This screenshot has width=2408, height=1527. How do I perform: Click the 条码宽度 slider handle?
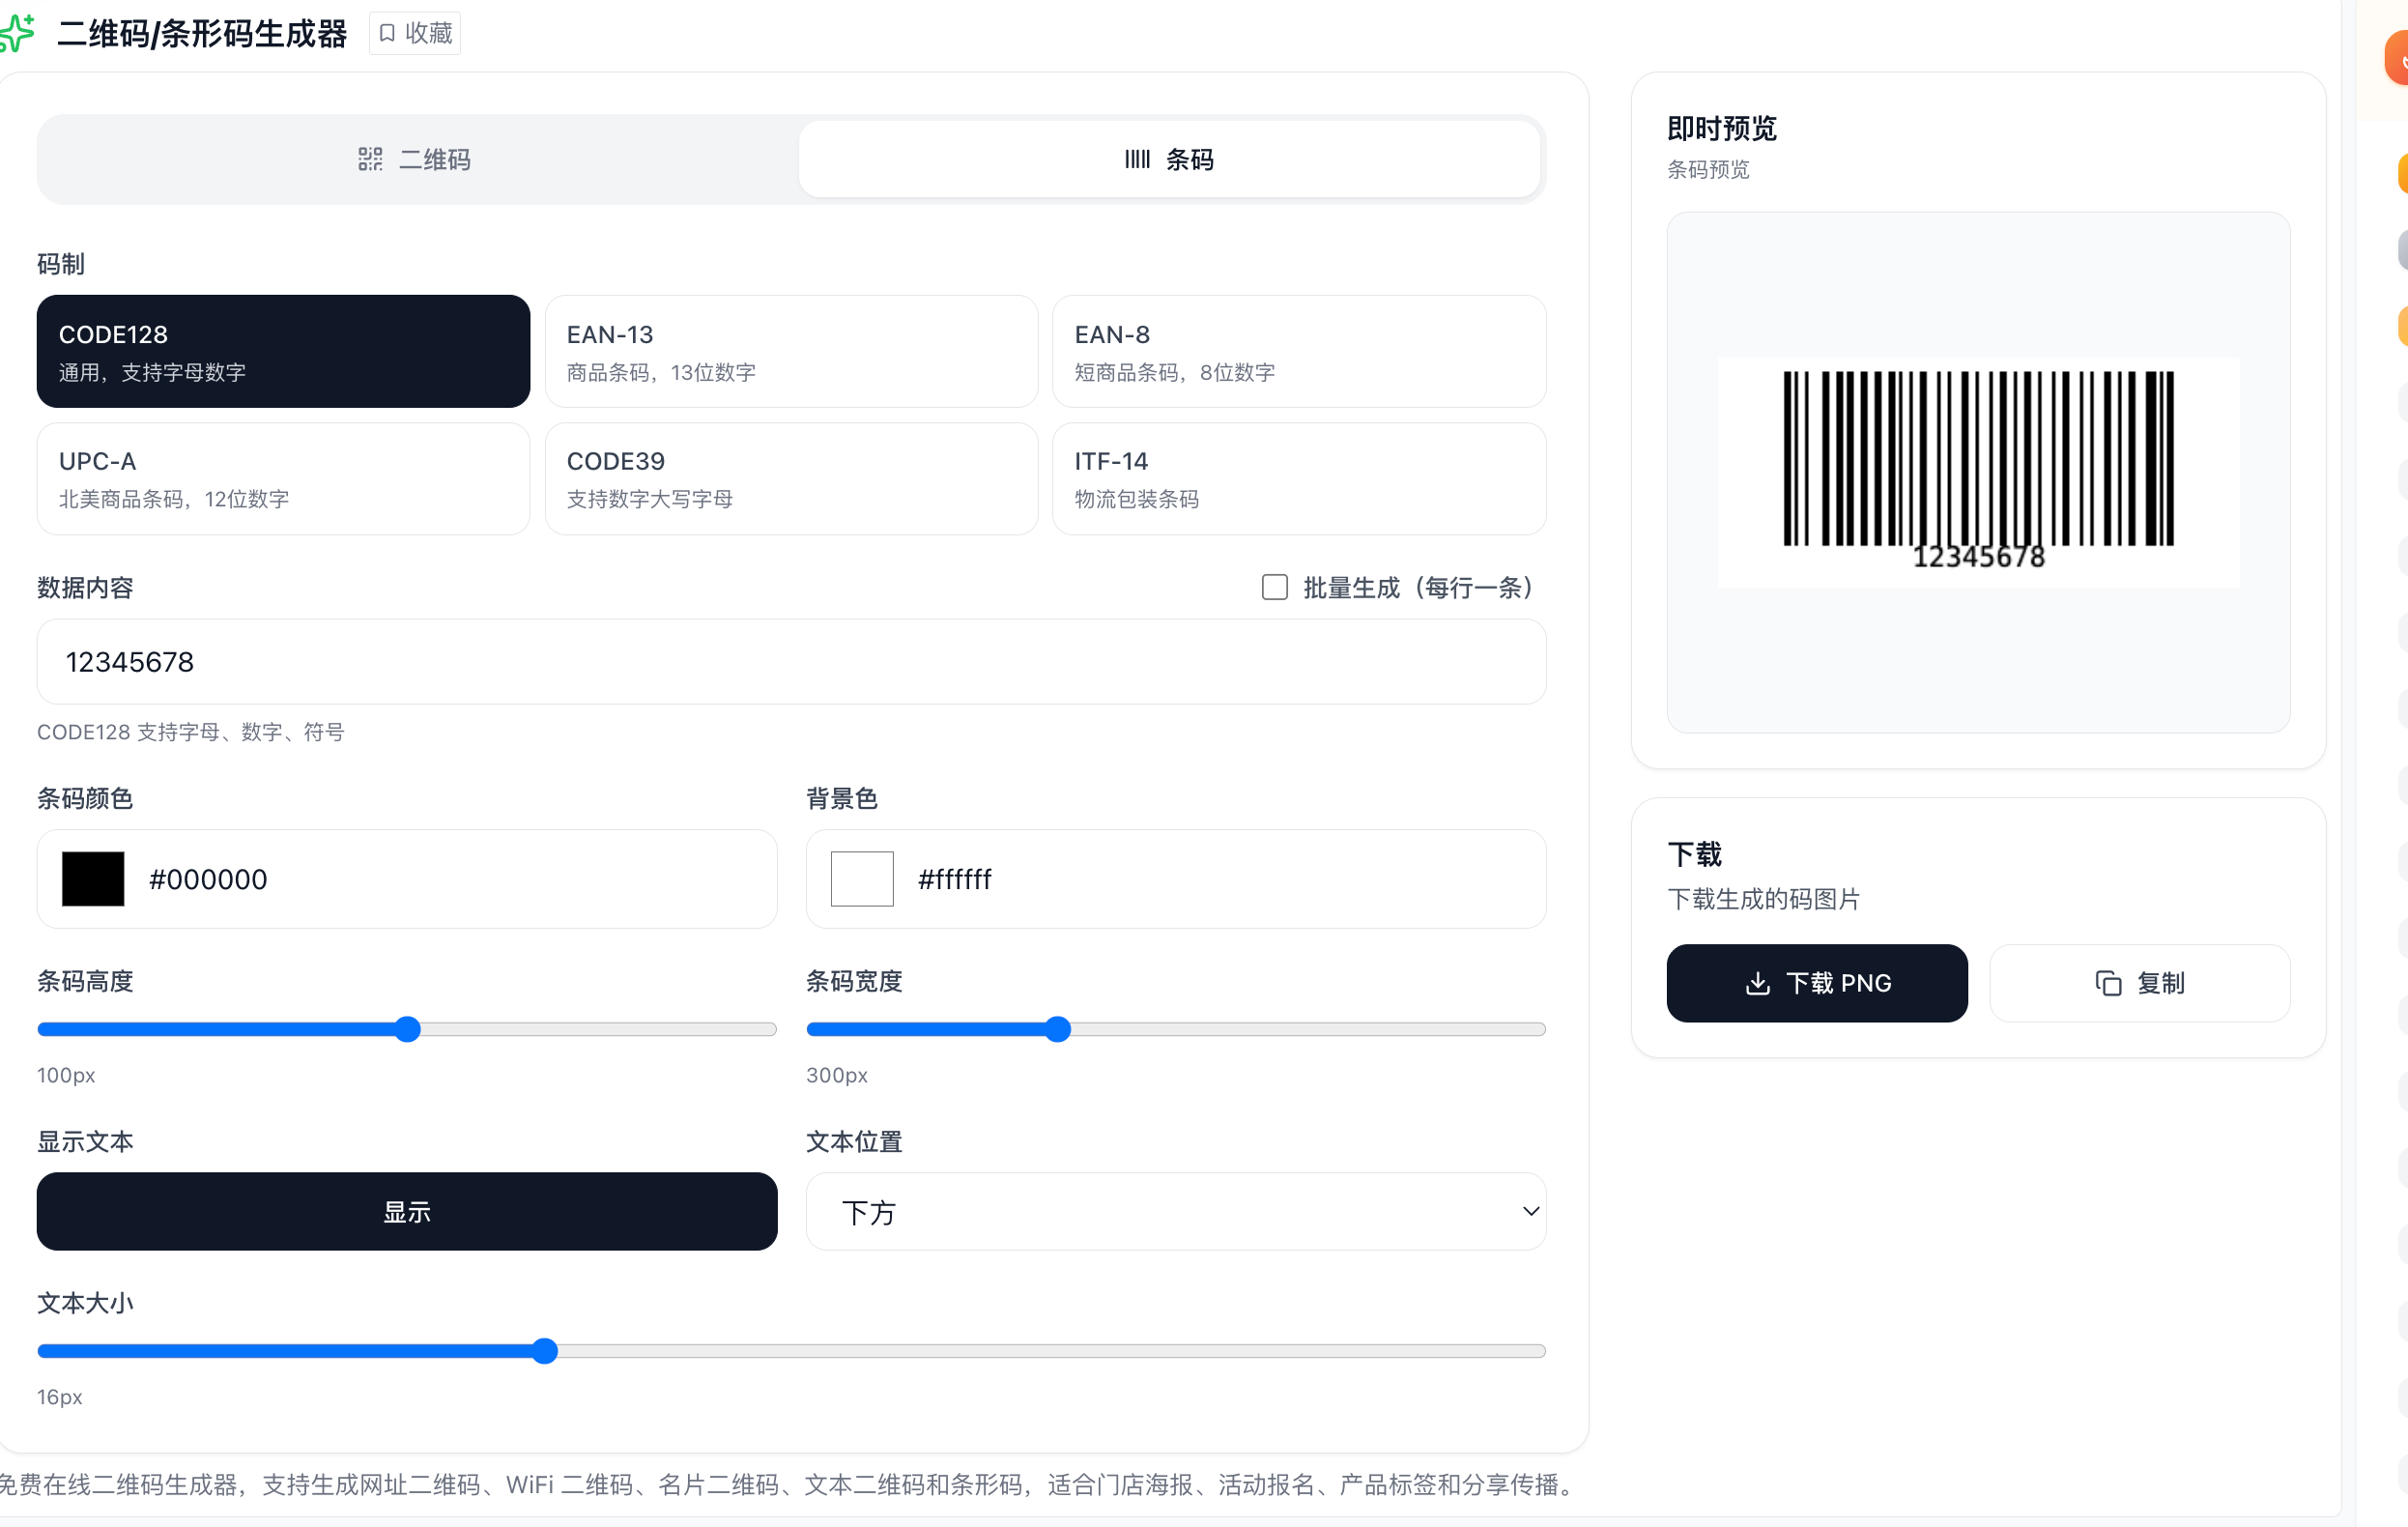1058,1029
